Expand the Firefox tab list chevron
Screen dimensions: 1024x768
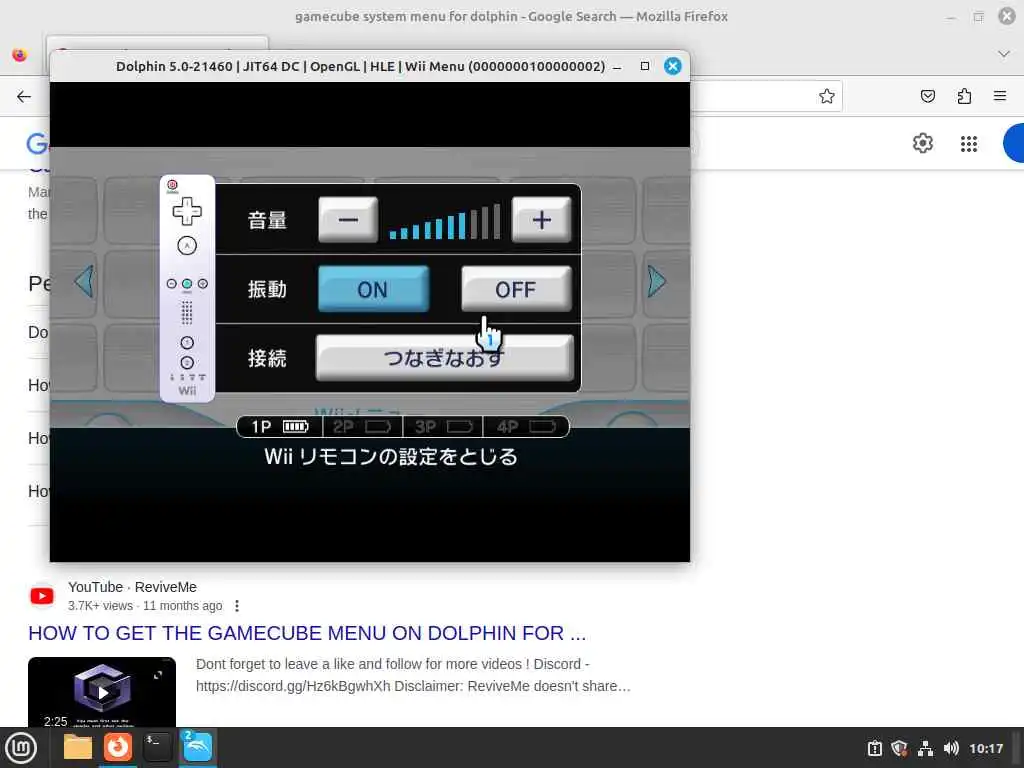1004,54
